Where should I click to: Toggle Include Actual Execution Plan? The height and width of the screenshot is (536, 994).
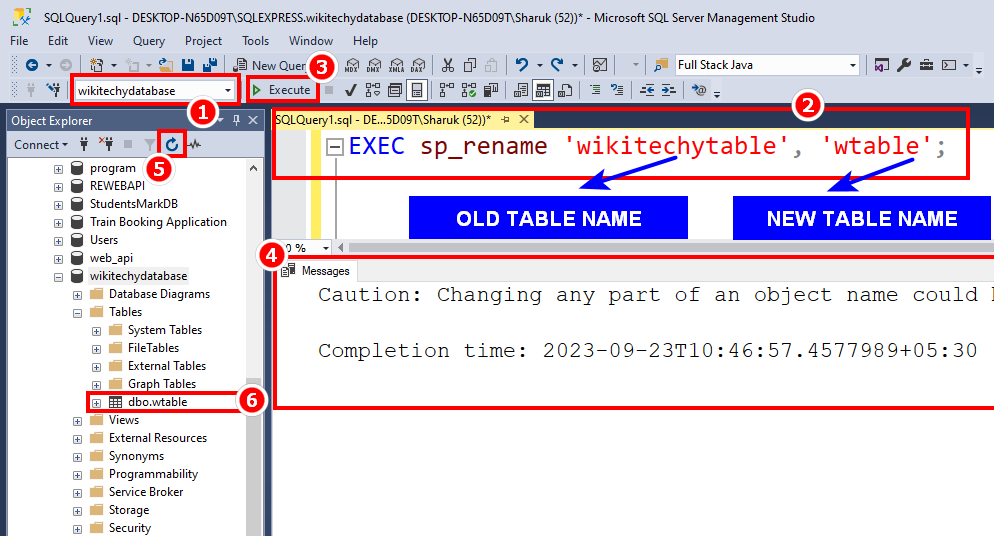(x=445, y=90)
